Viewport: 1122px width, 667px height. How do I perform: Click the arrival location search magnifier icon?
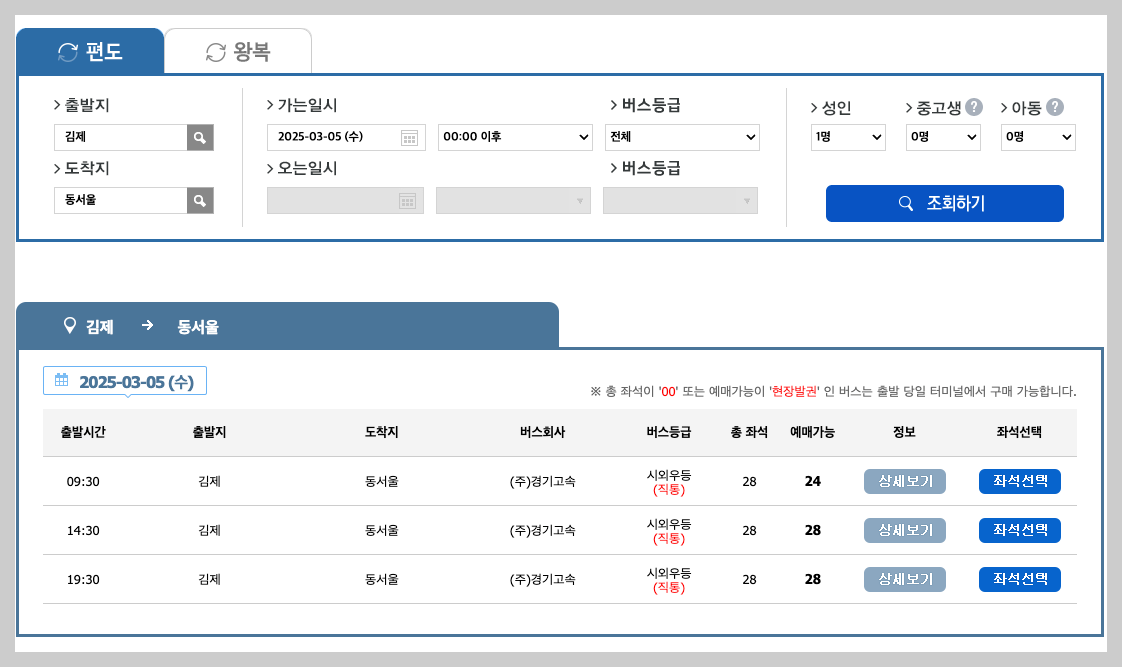pyautogui.click(x=200, y=200)
